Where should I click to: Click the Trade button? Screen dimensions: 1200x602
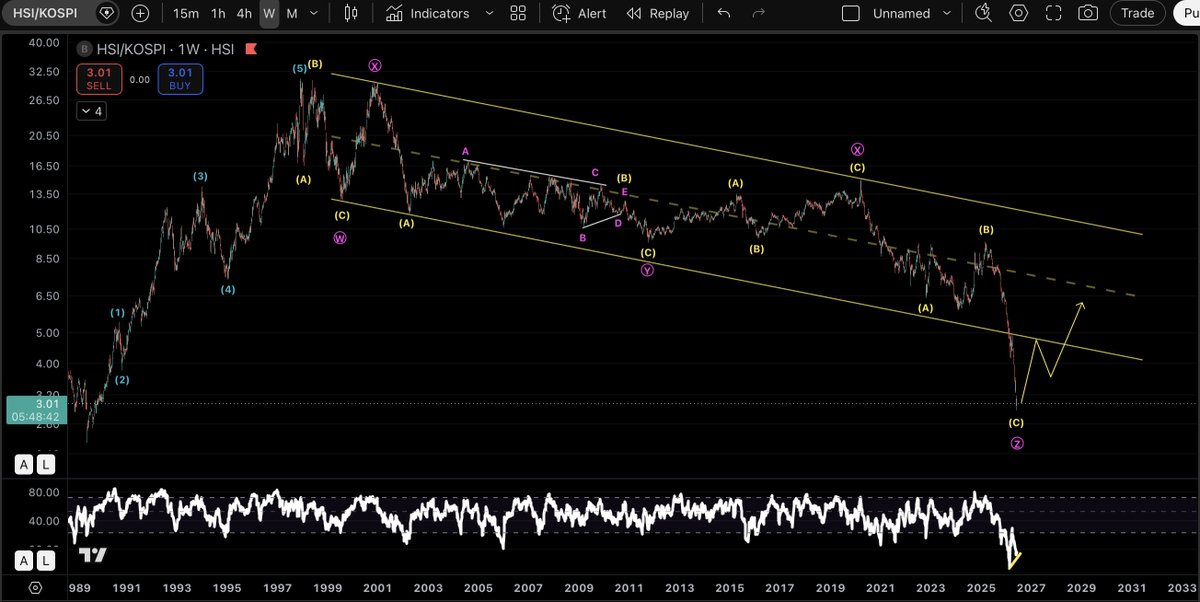tap(1137, 13)
